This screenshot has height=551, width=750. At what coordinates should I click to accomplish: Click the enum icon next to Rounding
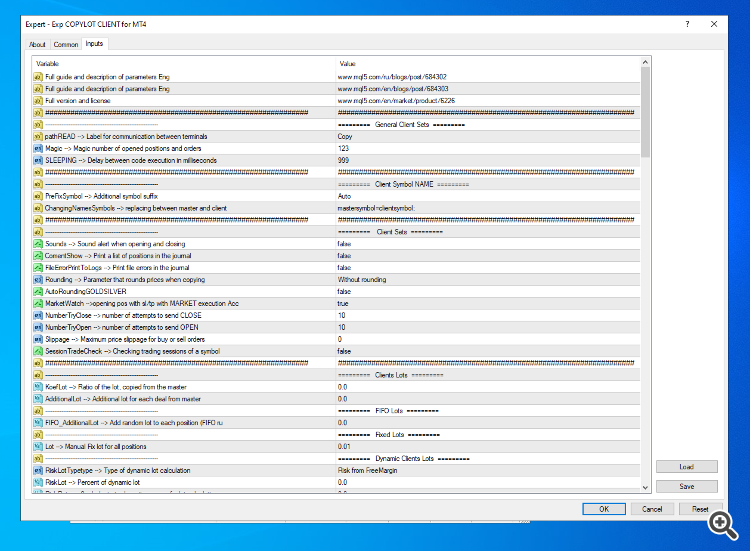click(38, 280)
